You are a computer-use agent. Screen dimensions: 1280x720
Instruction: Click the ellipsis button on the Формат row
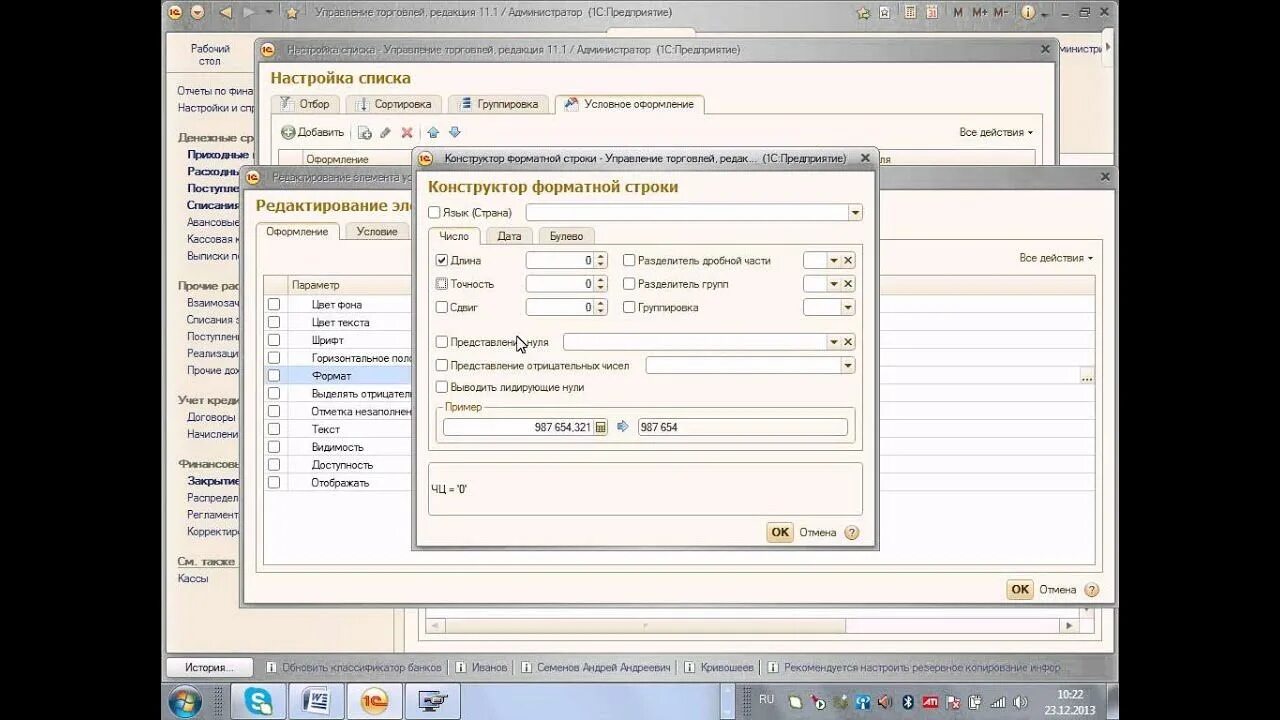pyautogui.click(x=1087, y=377)
